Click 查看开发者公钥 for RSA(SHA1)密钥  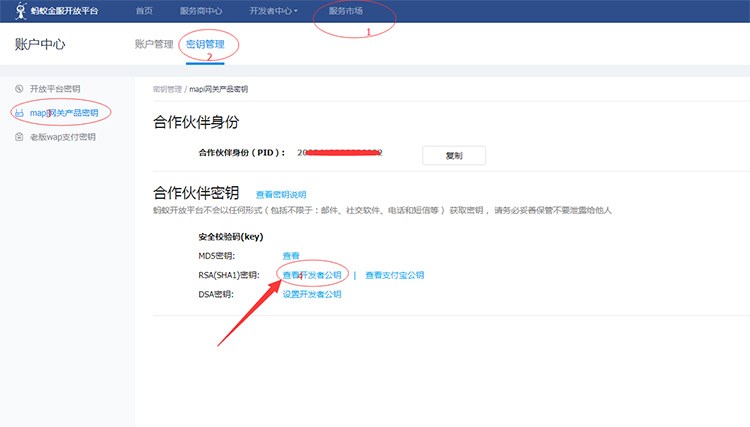click(312, 275)
